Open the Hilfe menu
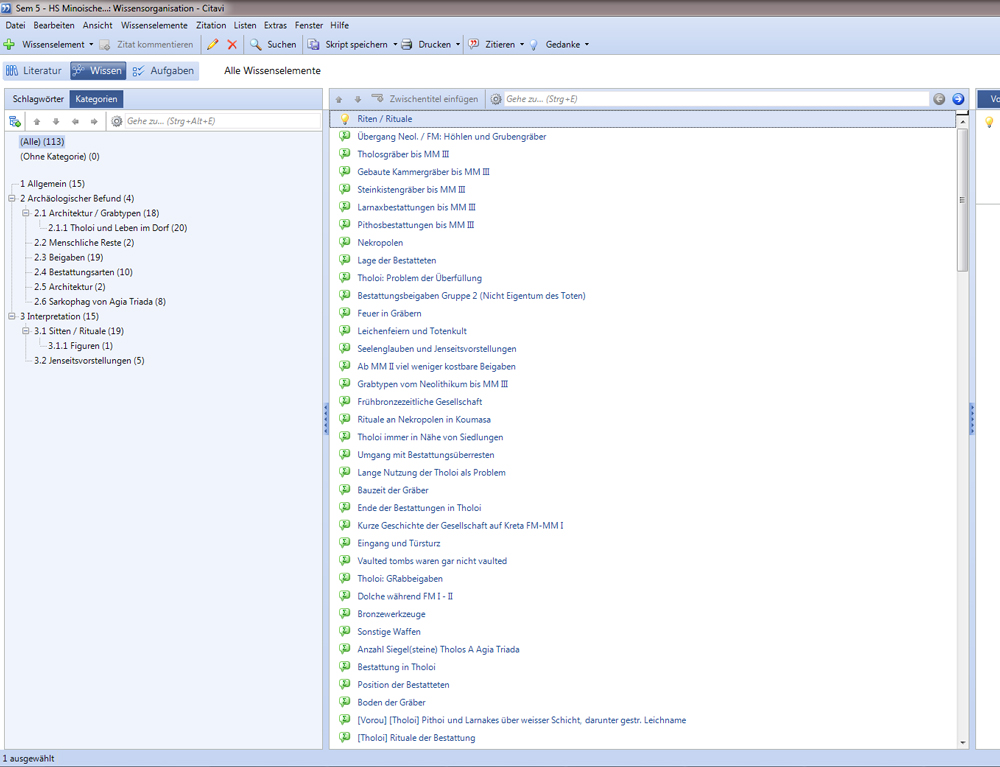Image resolution: width=1000 pixels, height=767 pixels. pyautogui.click(x=339, y=26)
